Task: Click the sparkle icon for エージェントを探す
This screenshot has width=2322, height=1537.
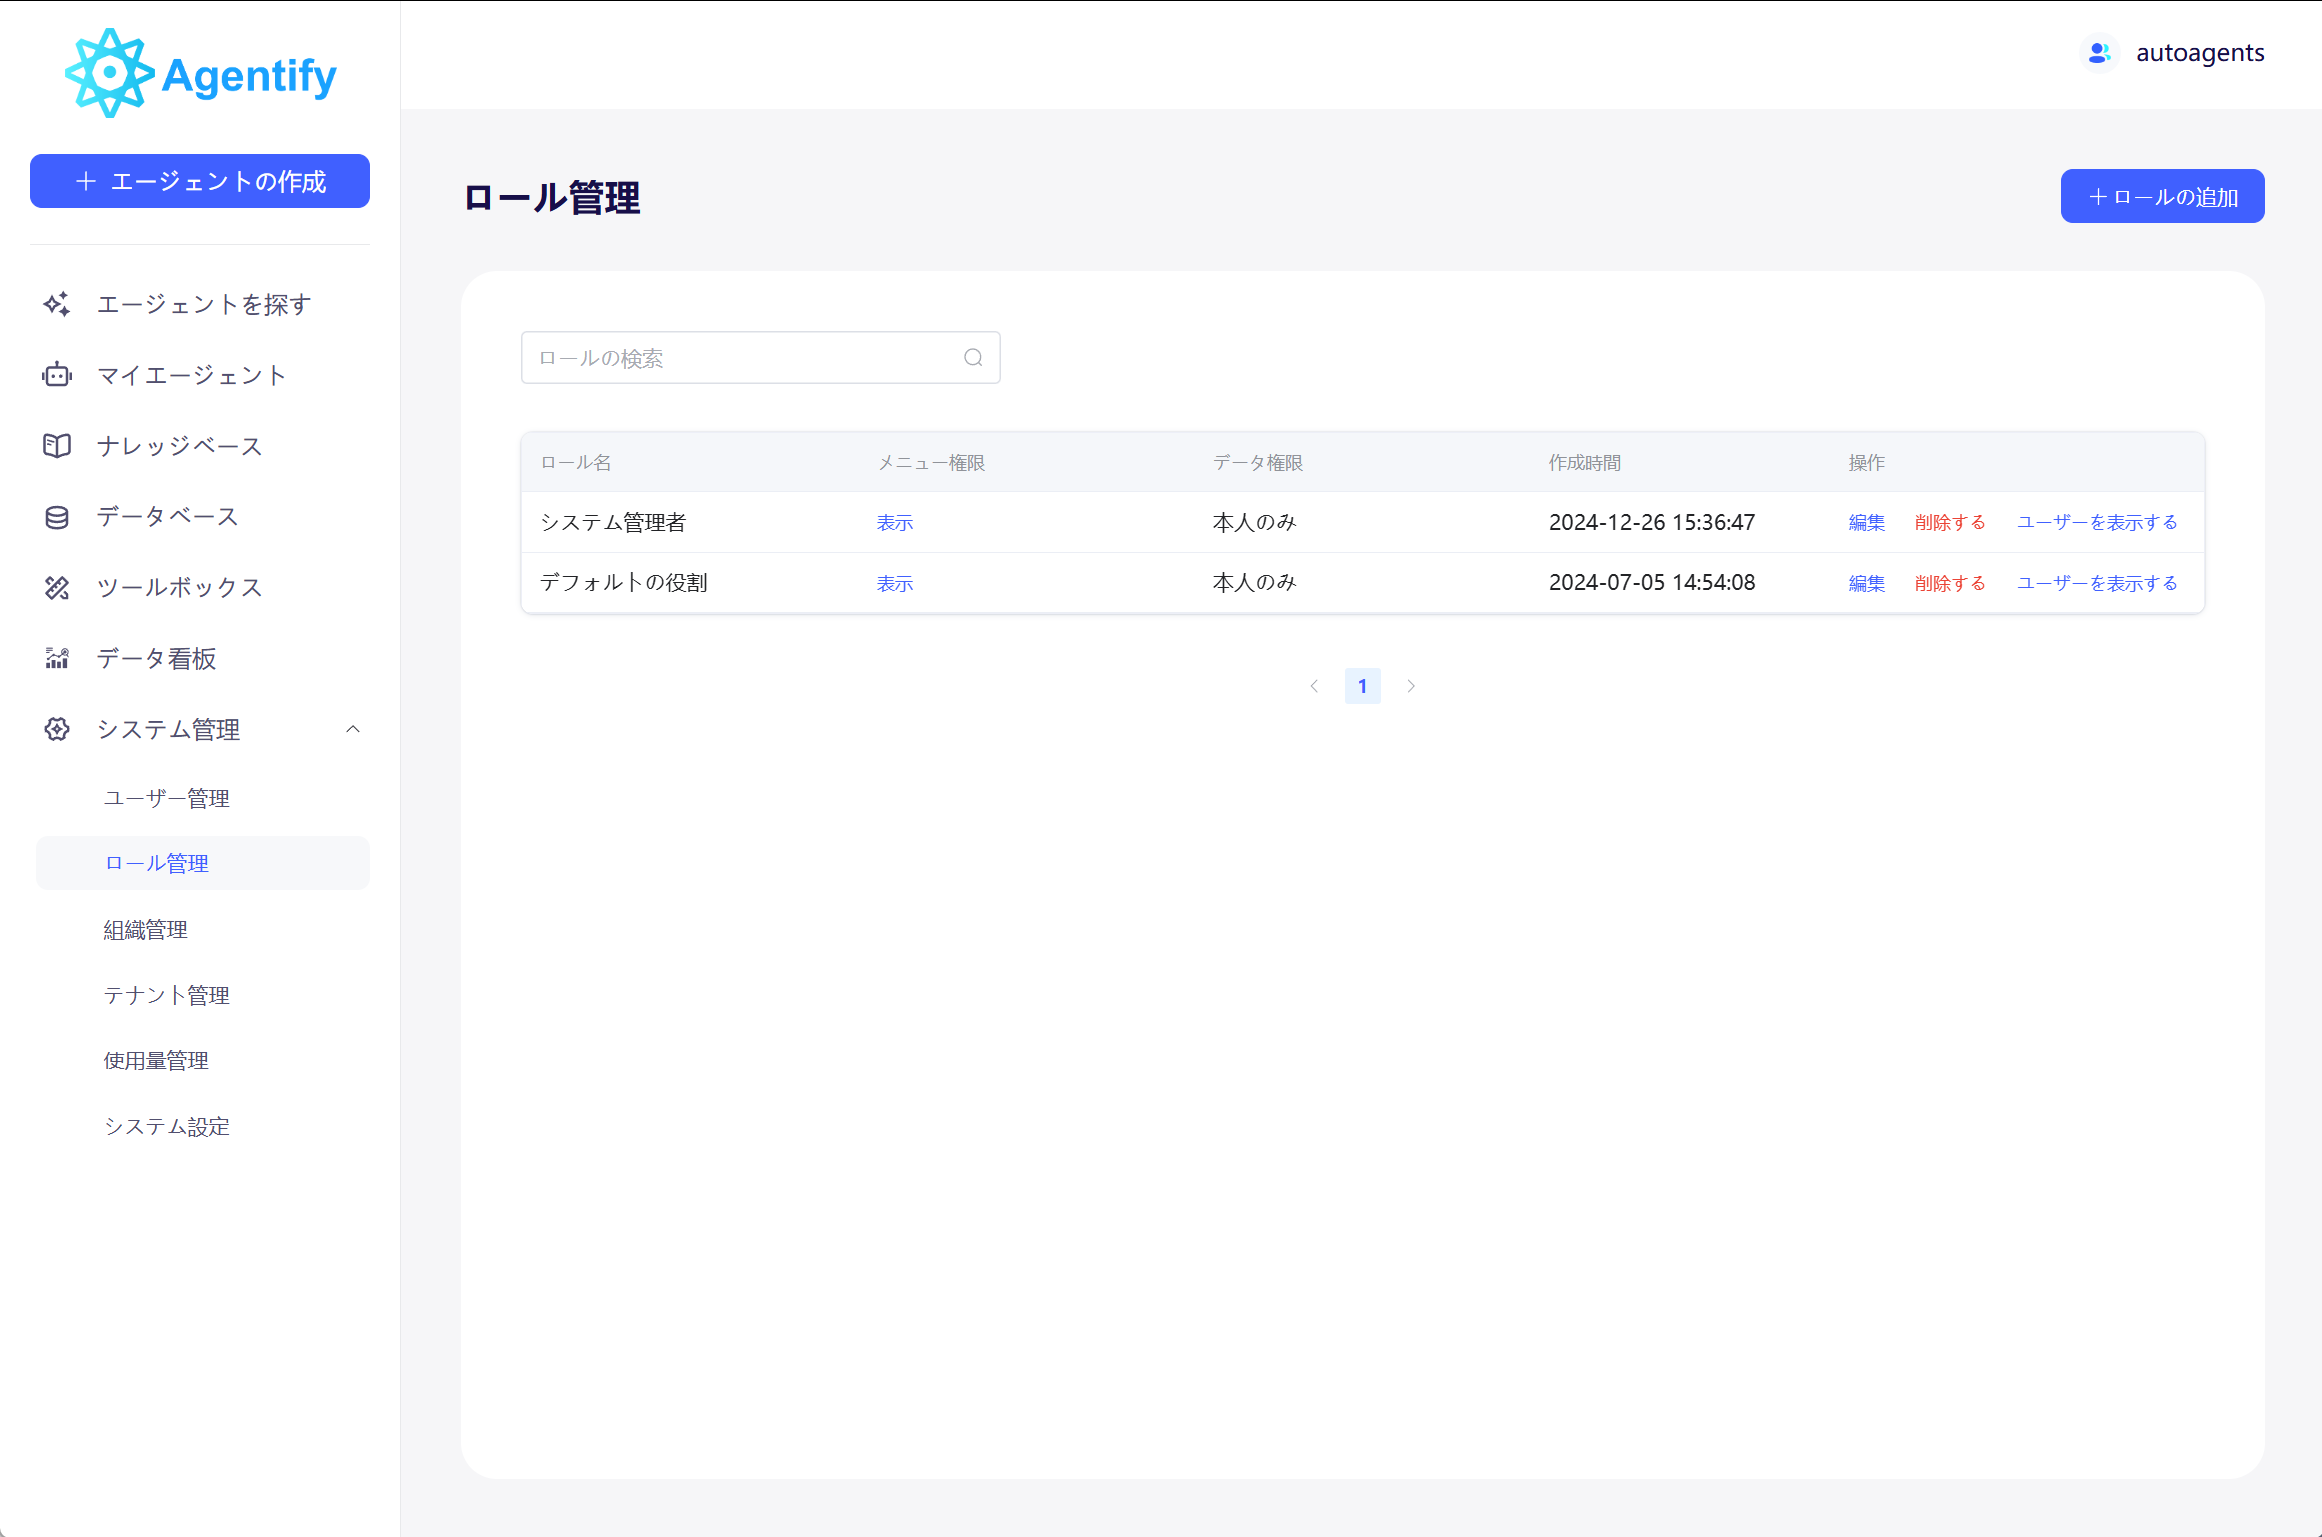Action: pyautogui.click(x=57, y=304)
